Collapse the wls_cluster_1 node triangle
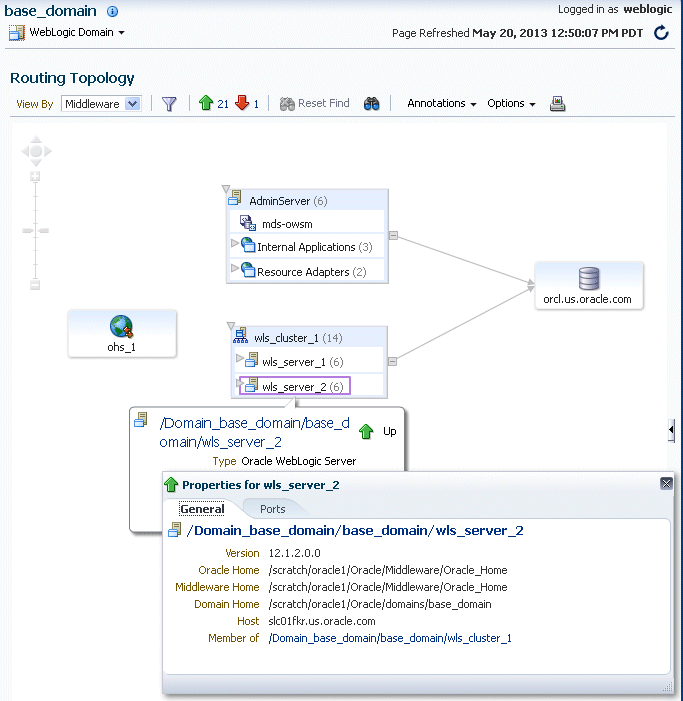This screenshot has height=701, width=683. (x=231, y=326)
